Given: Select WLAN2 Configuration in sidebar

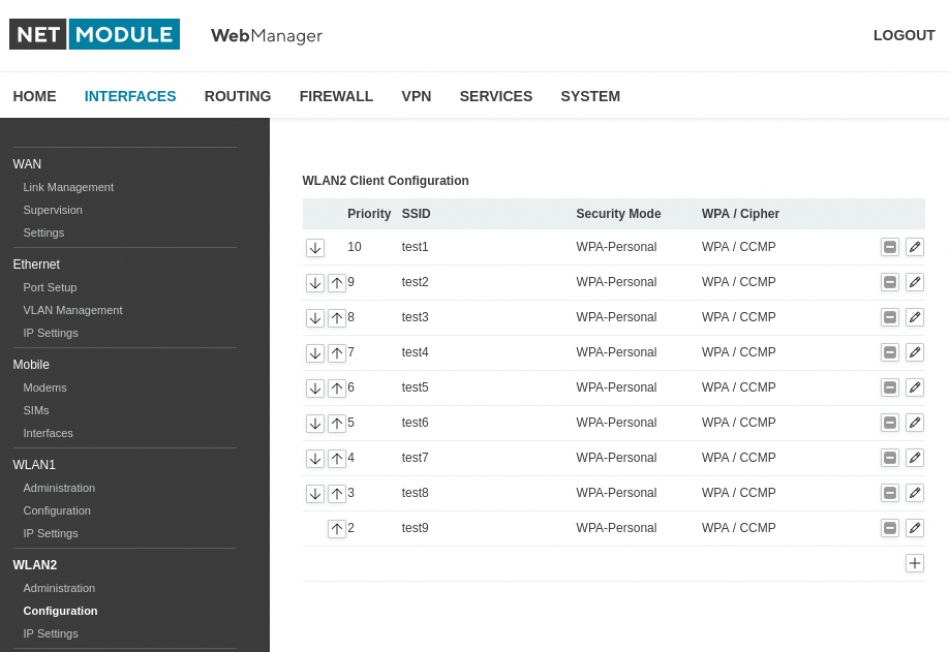Looking at the screenshot, I should point(60,611).
